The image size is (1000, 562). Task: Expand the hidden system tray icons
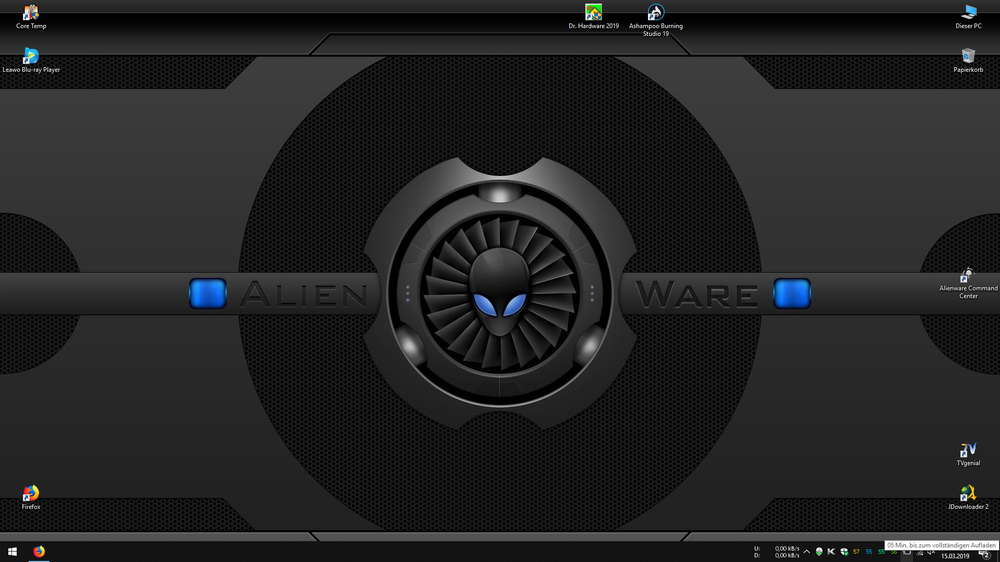[807, 551]
